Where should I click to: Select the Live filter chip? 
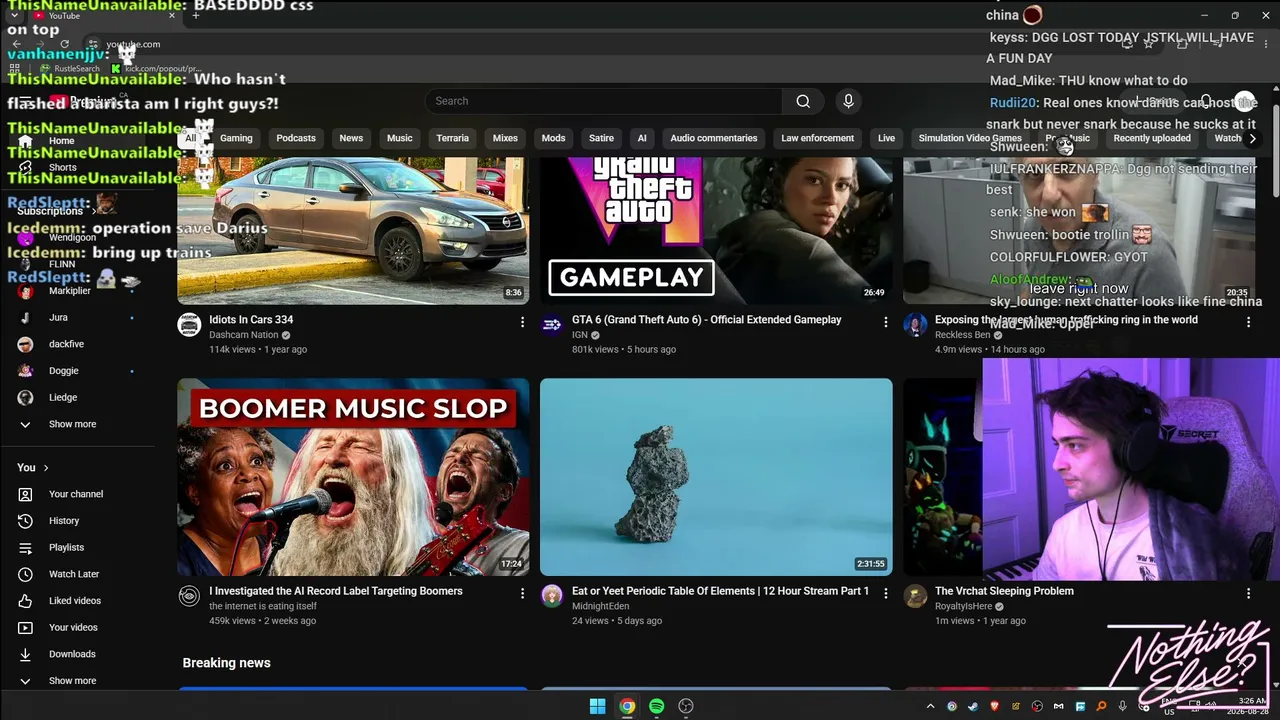point(887,138)
